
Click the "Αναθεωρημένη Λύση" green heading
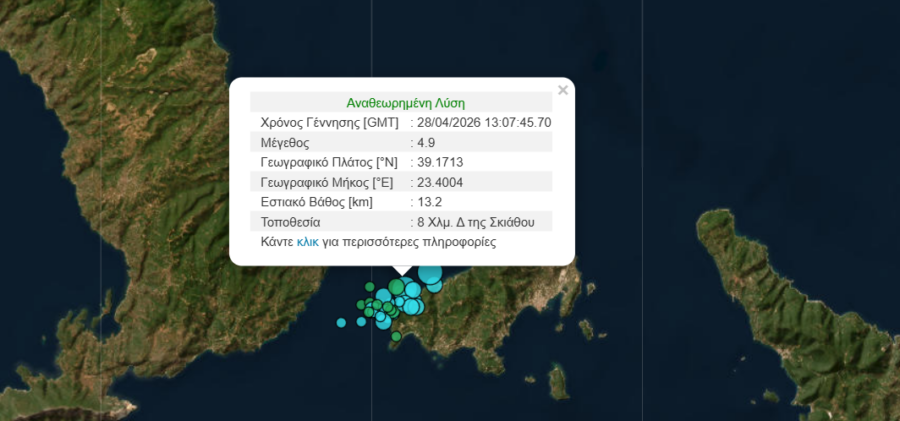click(x=405, y=102)
